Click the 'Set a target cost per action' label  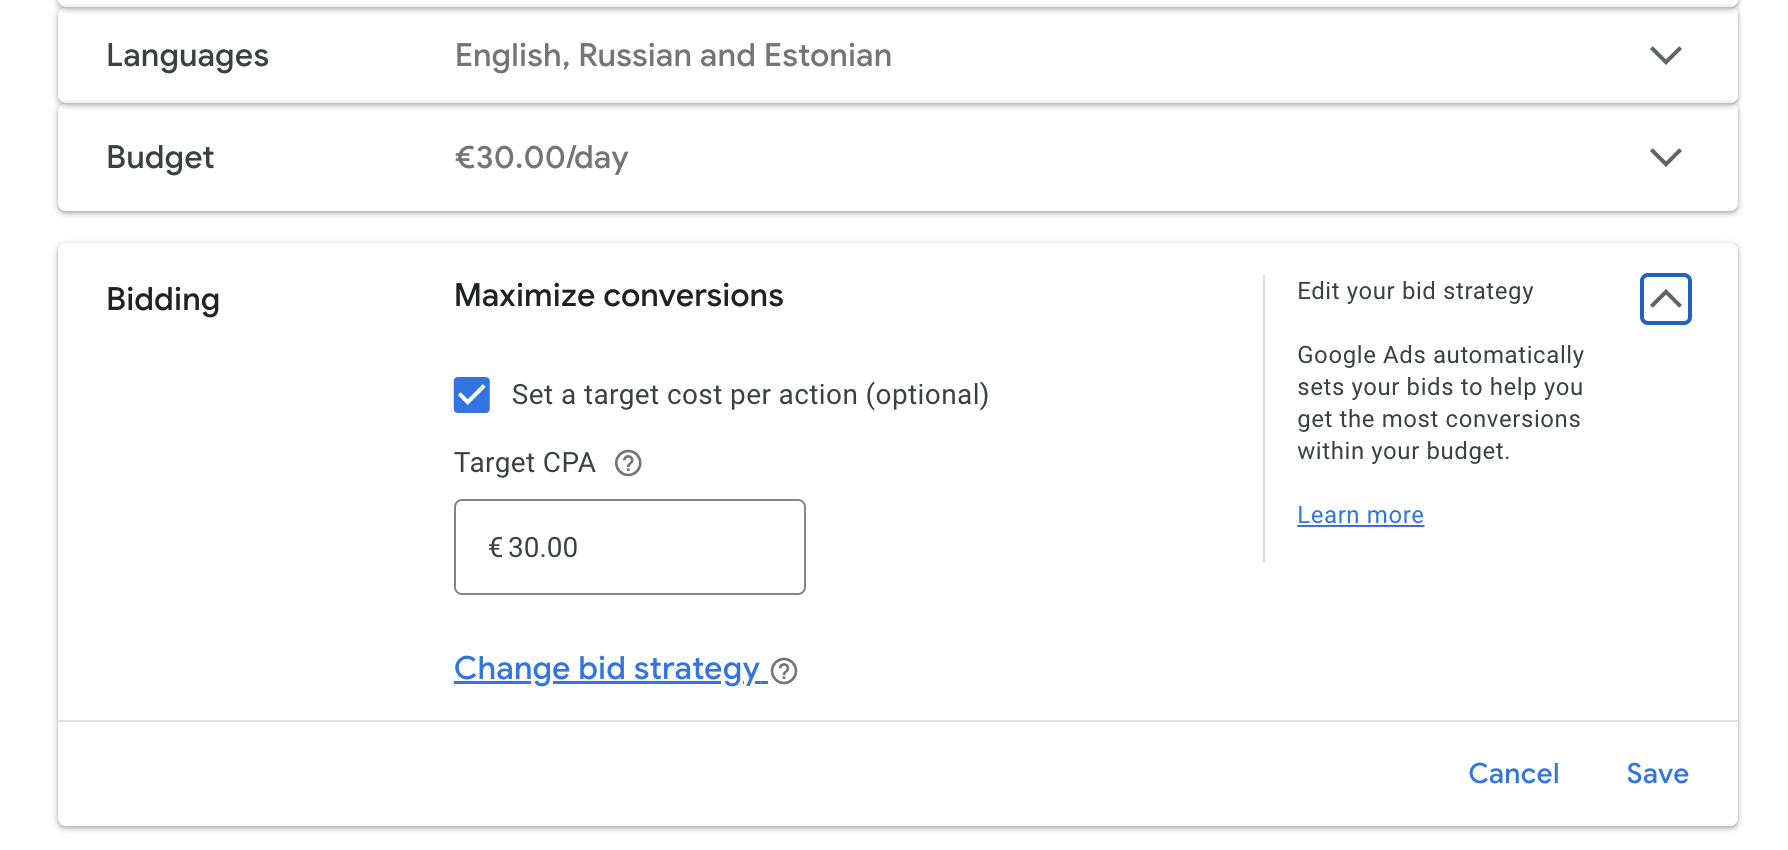click(x=749, y=395)
